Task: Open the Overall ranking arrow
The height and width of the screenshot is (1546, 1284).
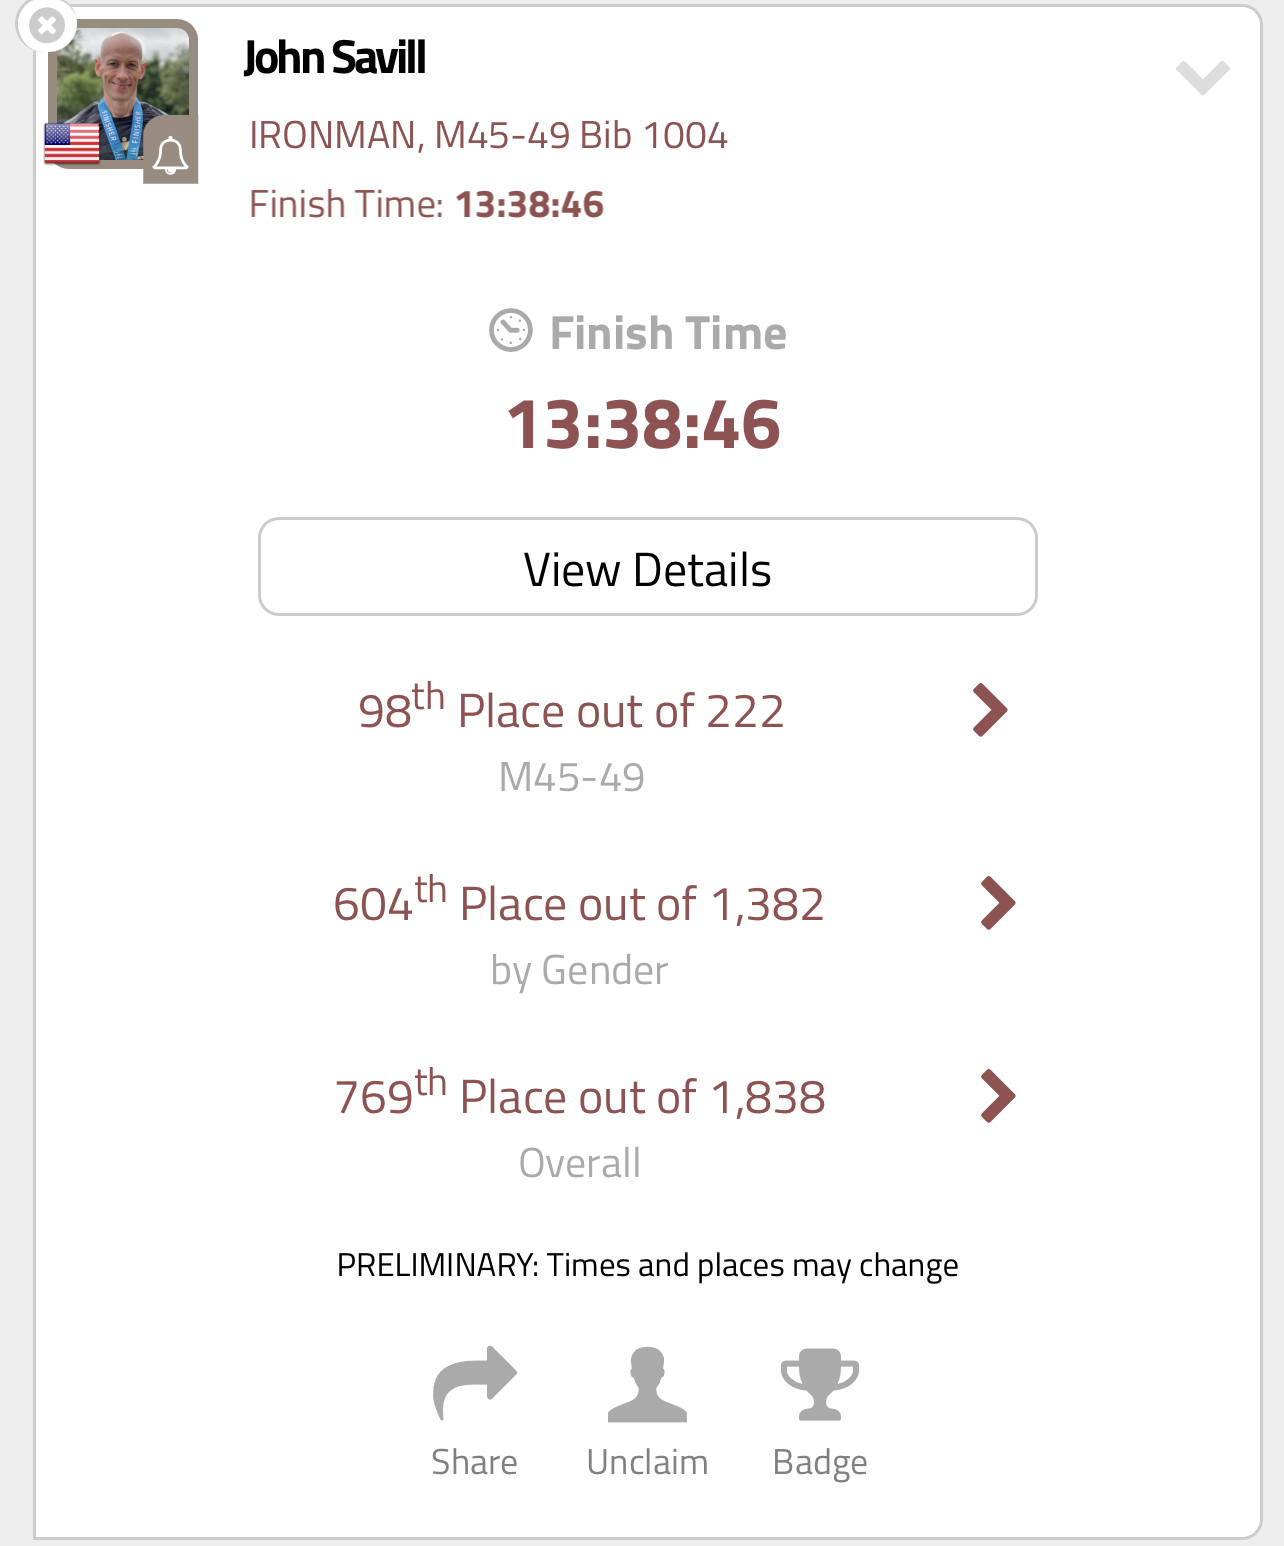Action: pyautogui.click(x=997, y=1097)
